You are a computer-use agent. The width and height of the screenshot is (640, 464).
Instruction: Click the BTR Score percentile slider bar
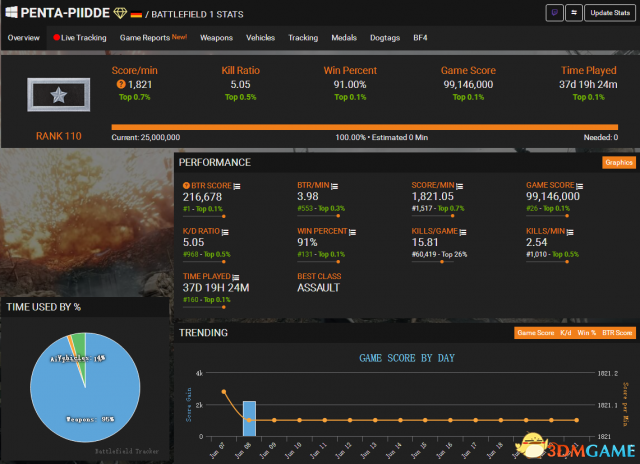pyautogui.click(x=204, y=216)
